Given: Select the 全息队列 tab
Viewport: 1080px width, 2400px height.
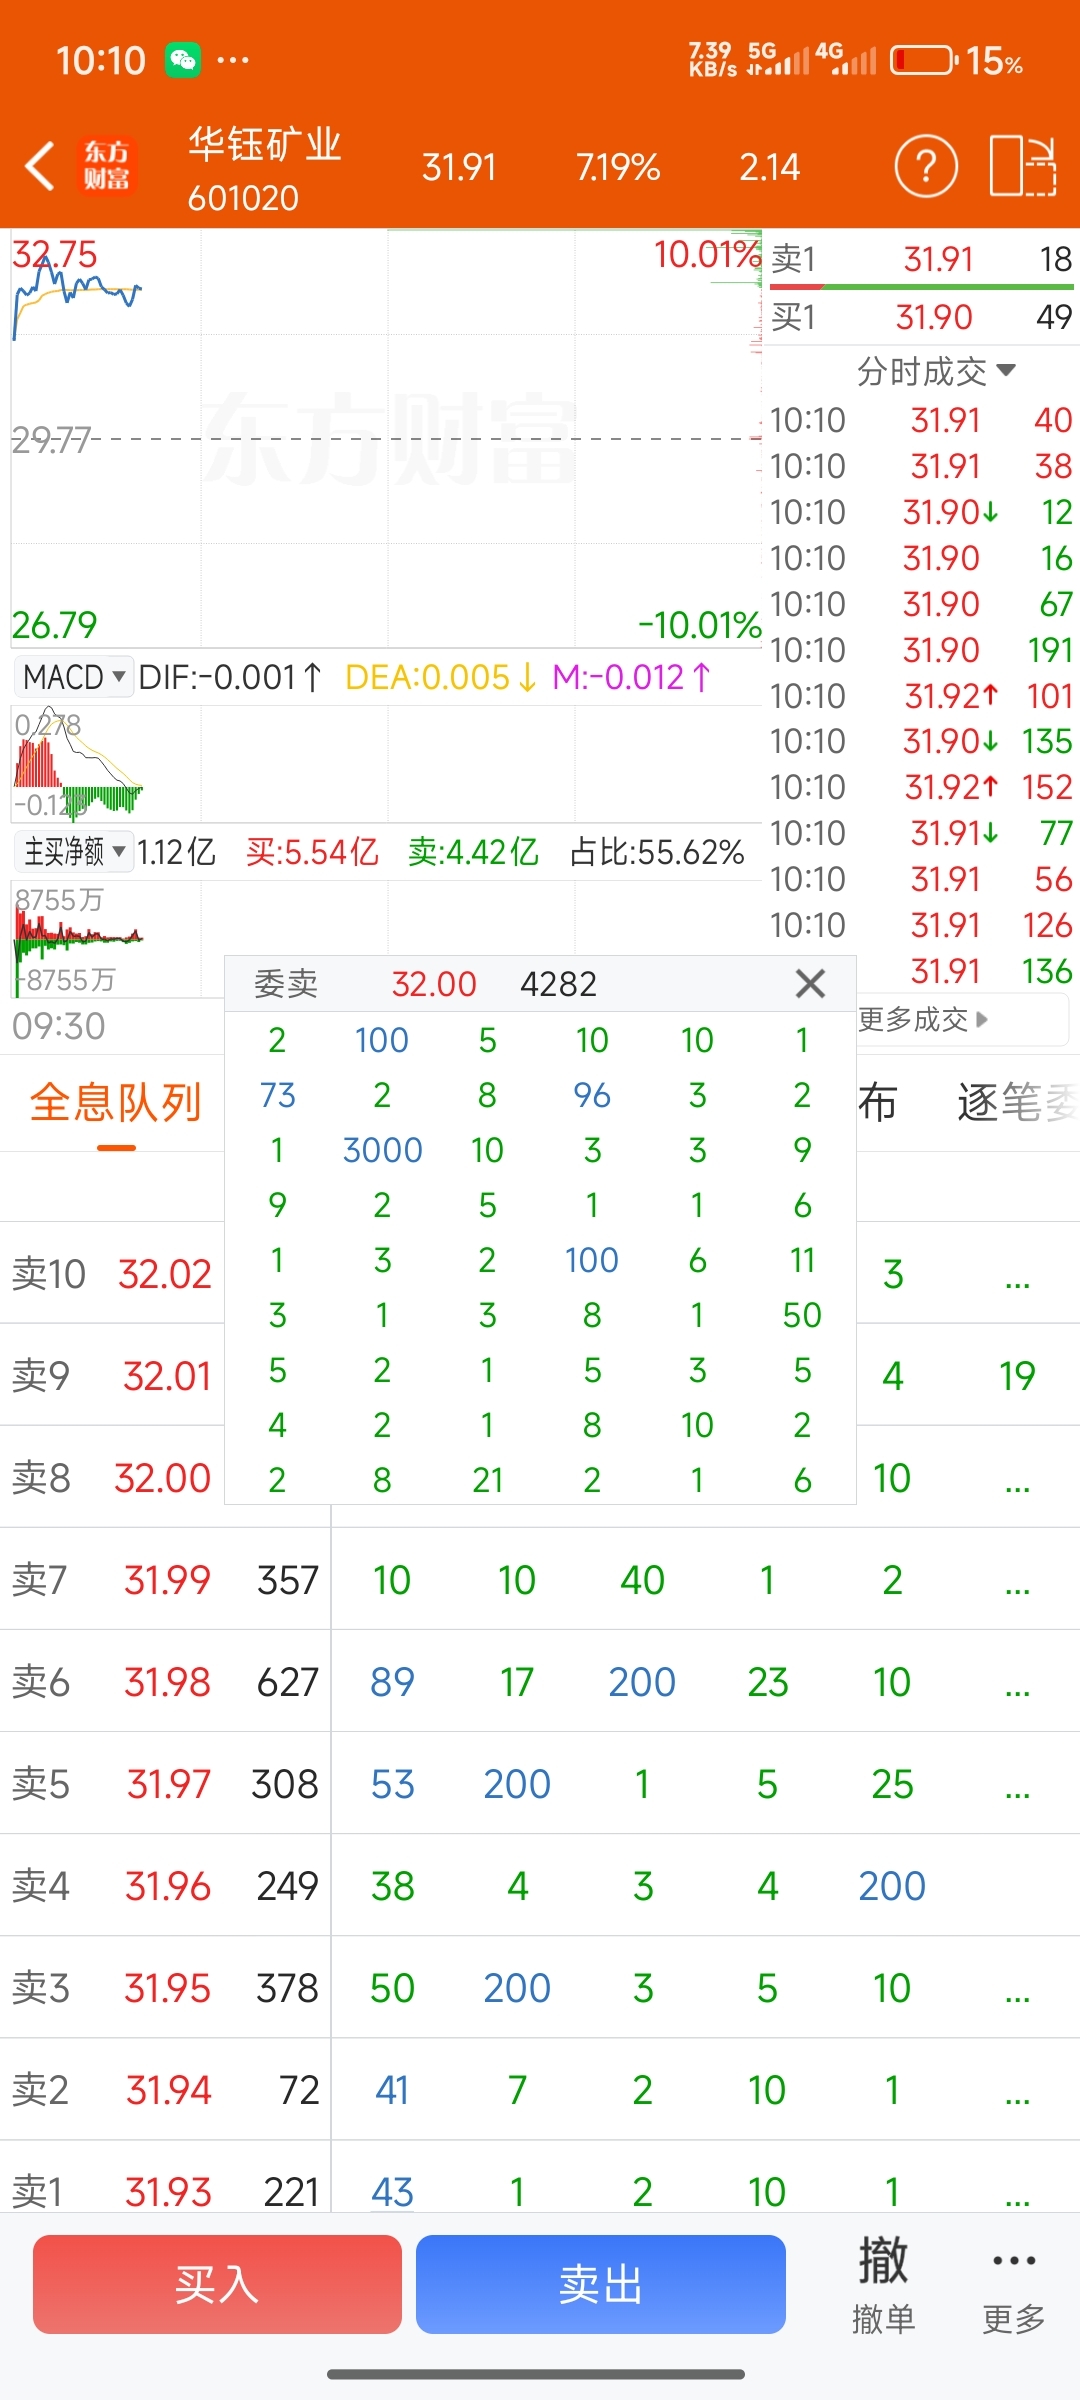Looking at the screenshot, I should (116, 1103).
